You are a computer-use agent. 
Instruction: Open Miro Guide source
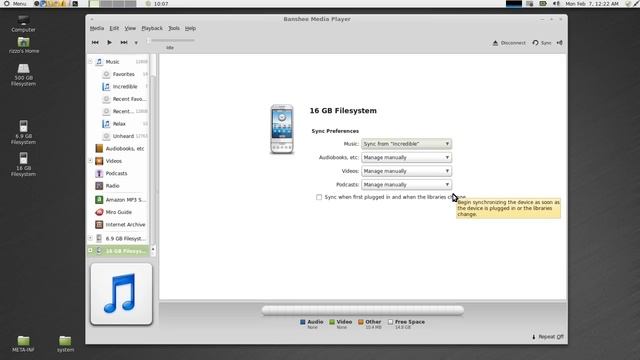pos(118,212)
